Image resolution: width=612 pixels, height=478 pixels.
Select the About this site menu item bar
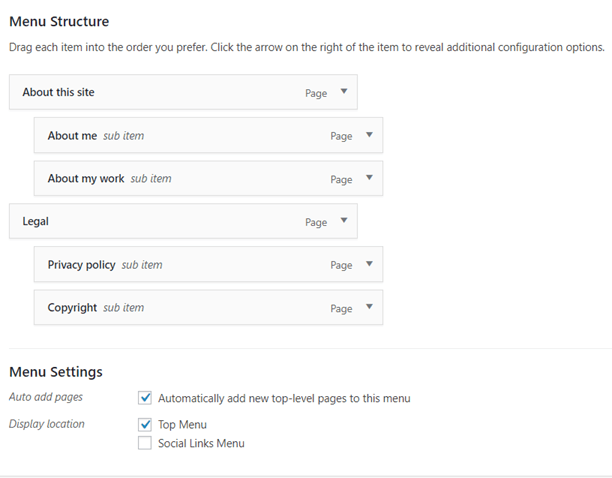pyautogui.click(x=183, y=92)
